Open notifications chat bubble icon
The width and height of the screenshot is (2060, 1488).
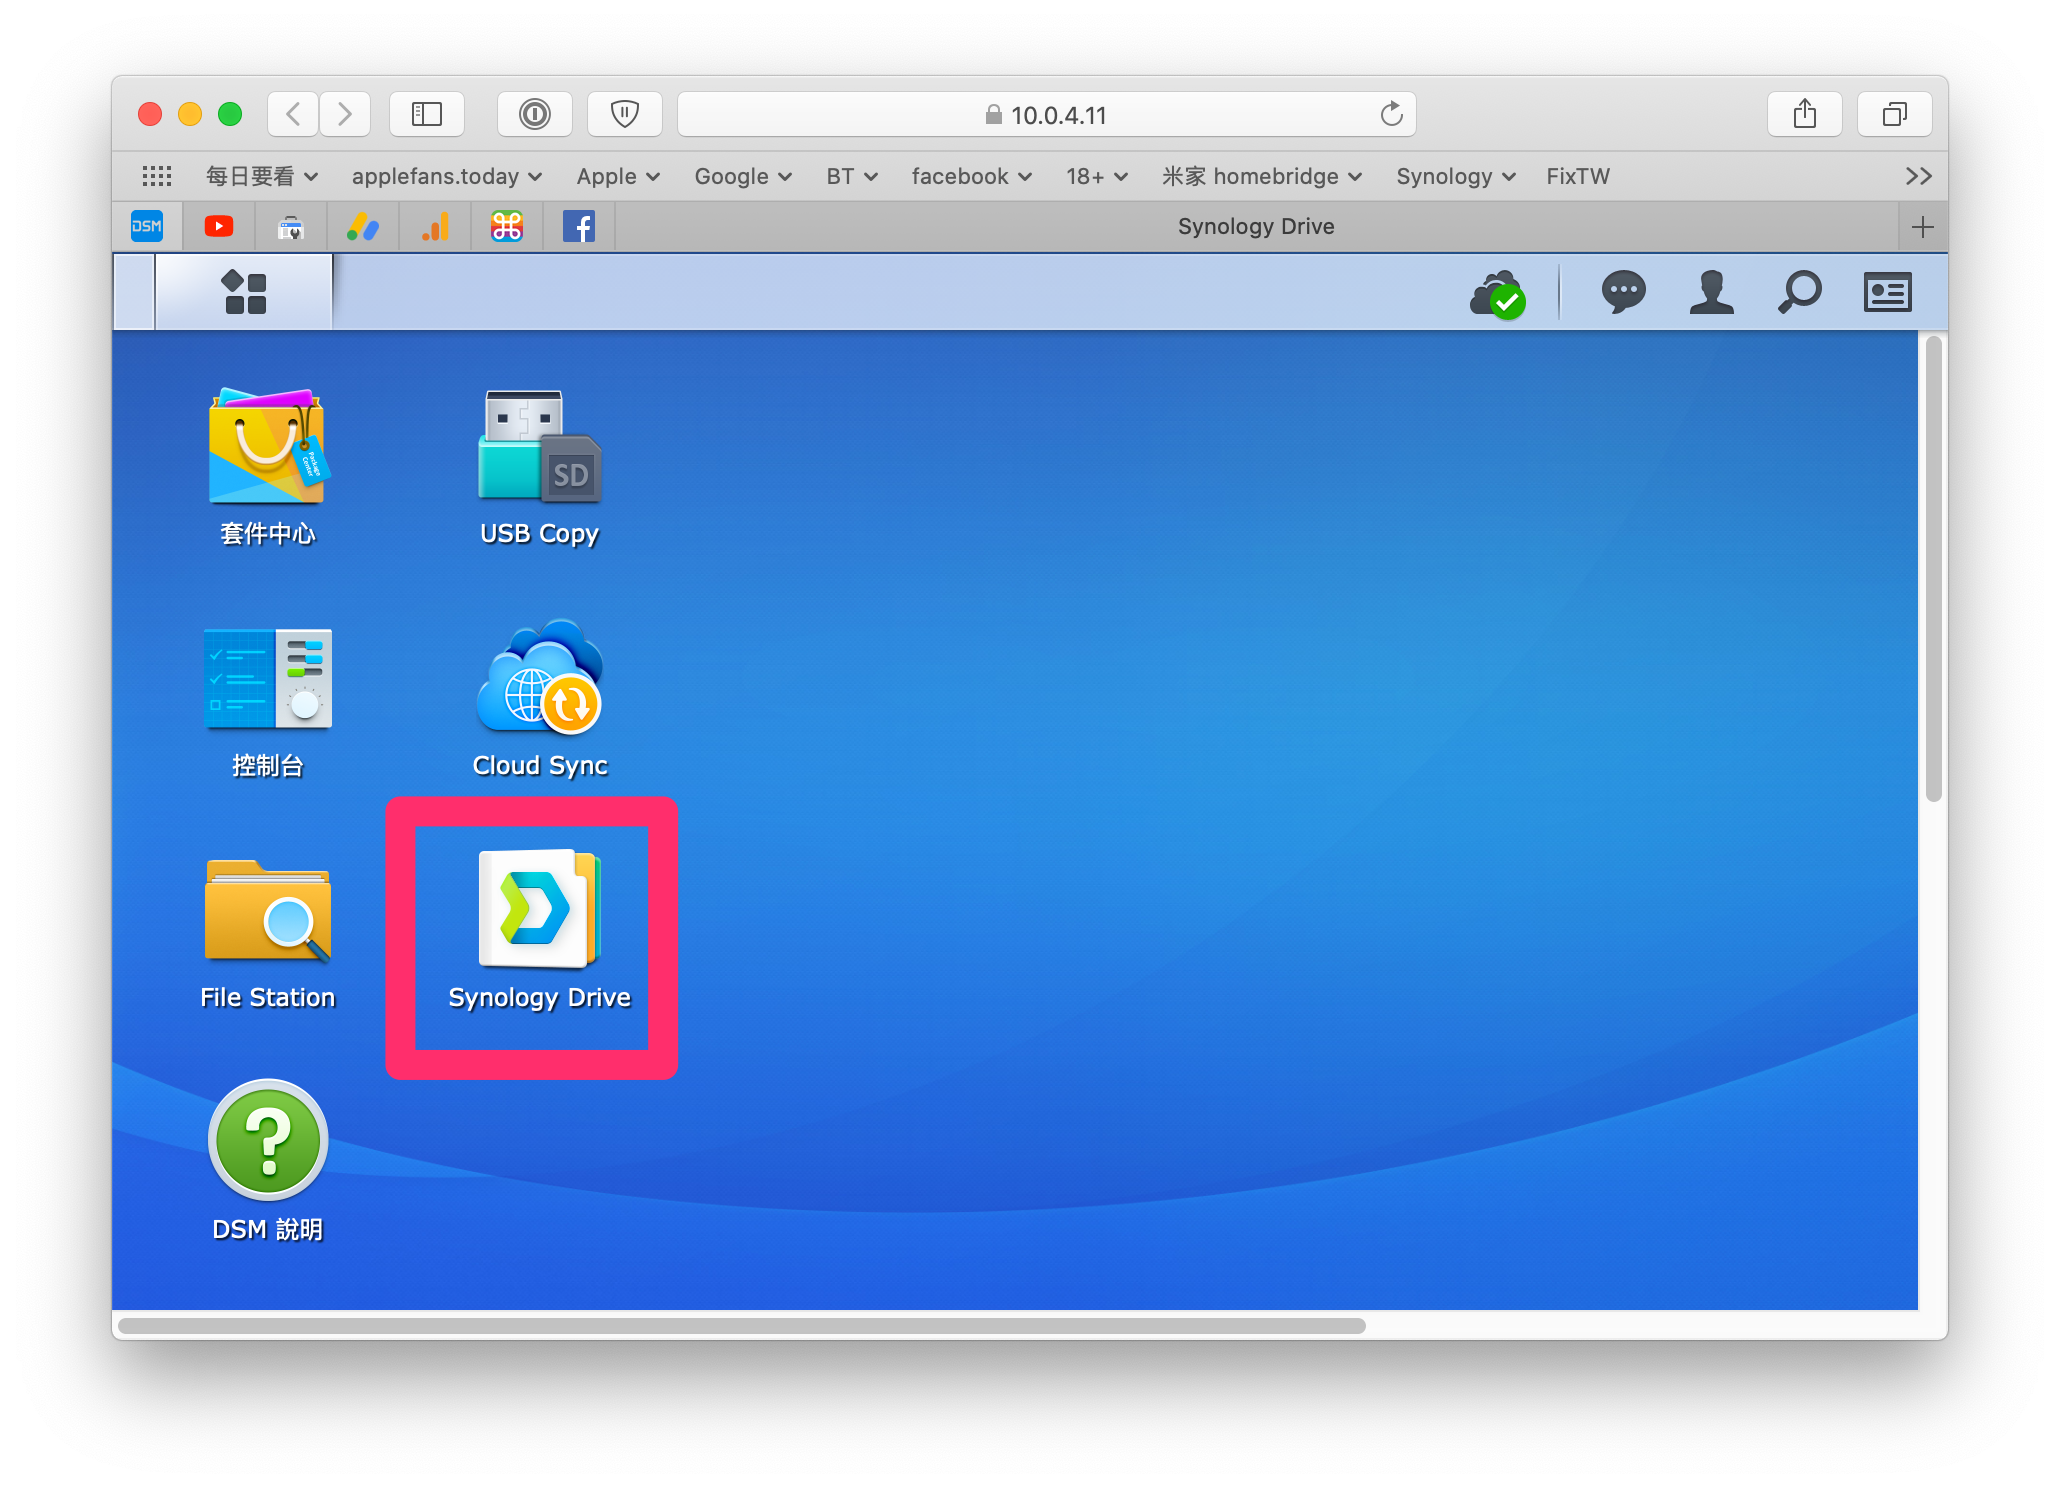tap(1622, 292)
